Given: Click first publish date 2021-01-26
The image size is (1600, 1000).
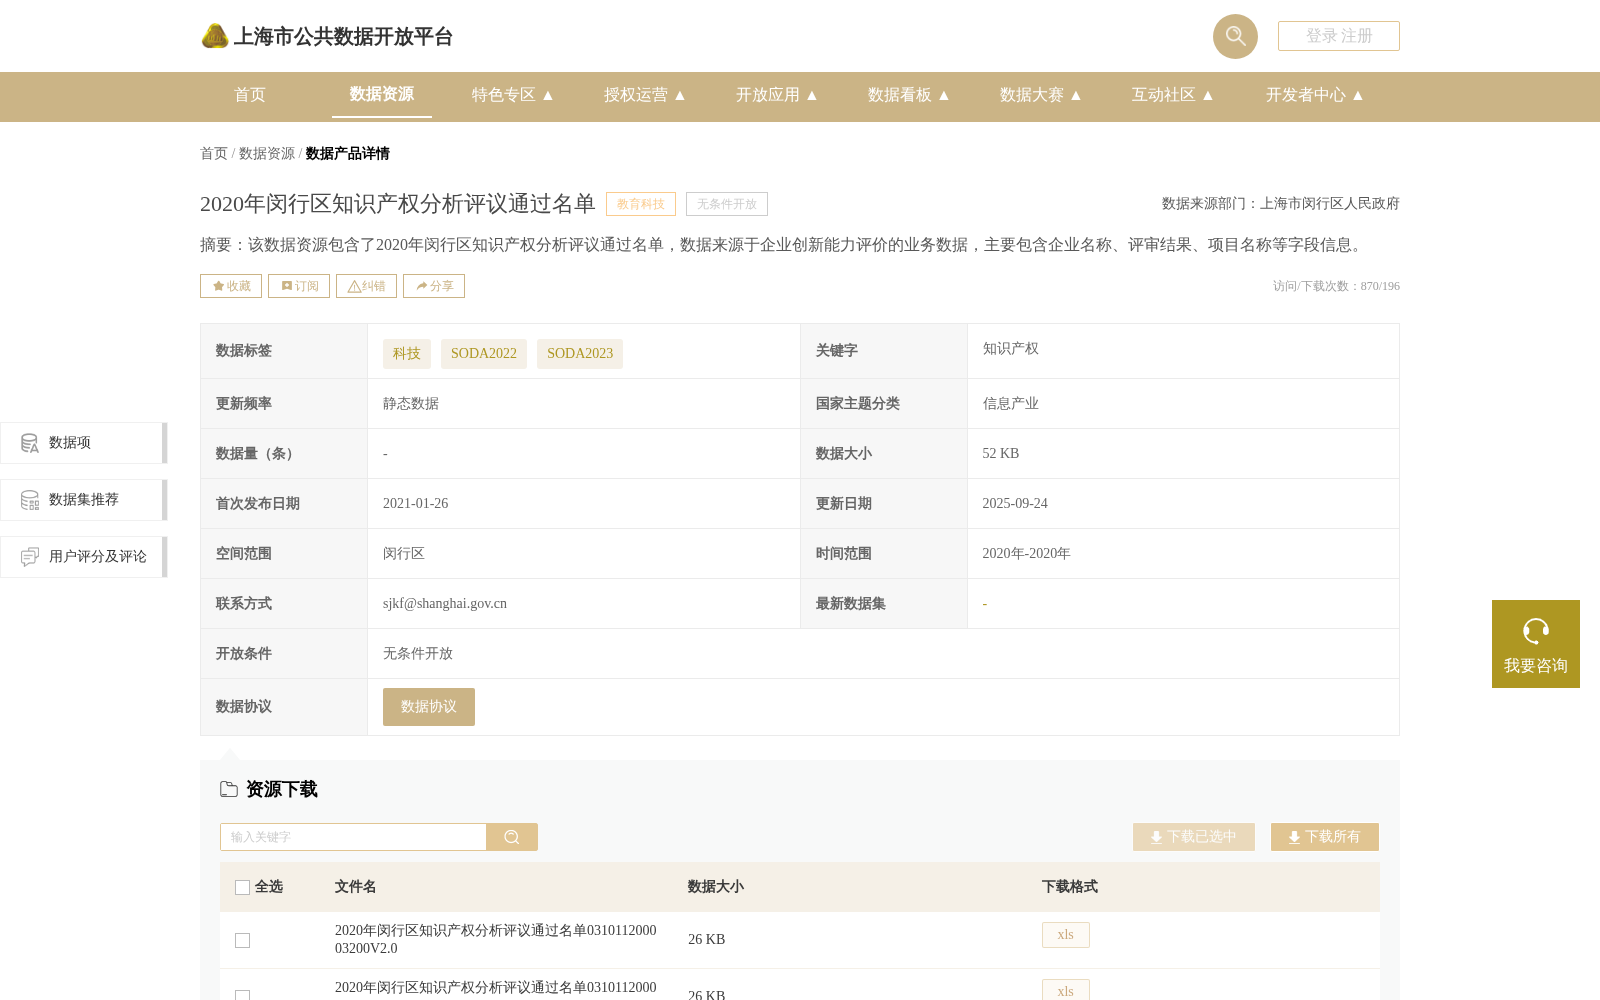Looking at the screenshot, I should 416,504.
